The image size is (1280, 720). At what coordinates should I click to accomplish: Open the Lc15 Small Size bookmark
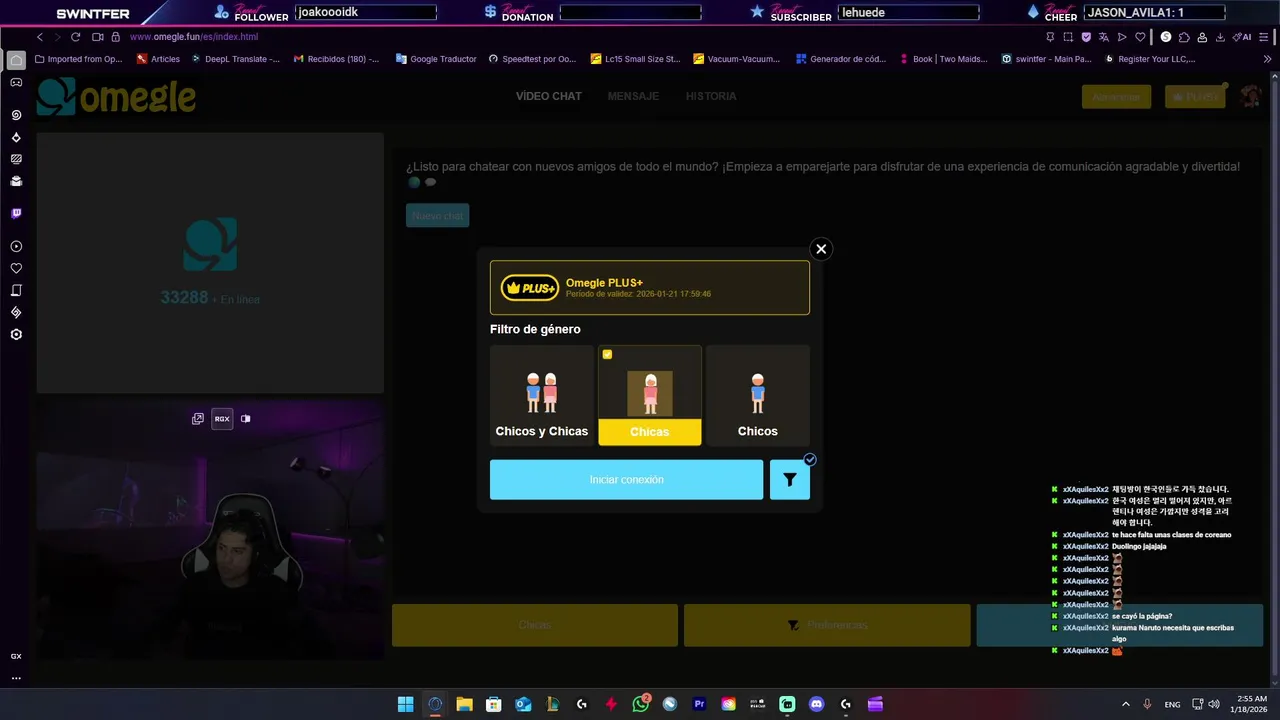(635, 59)
